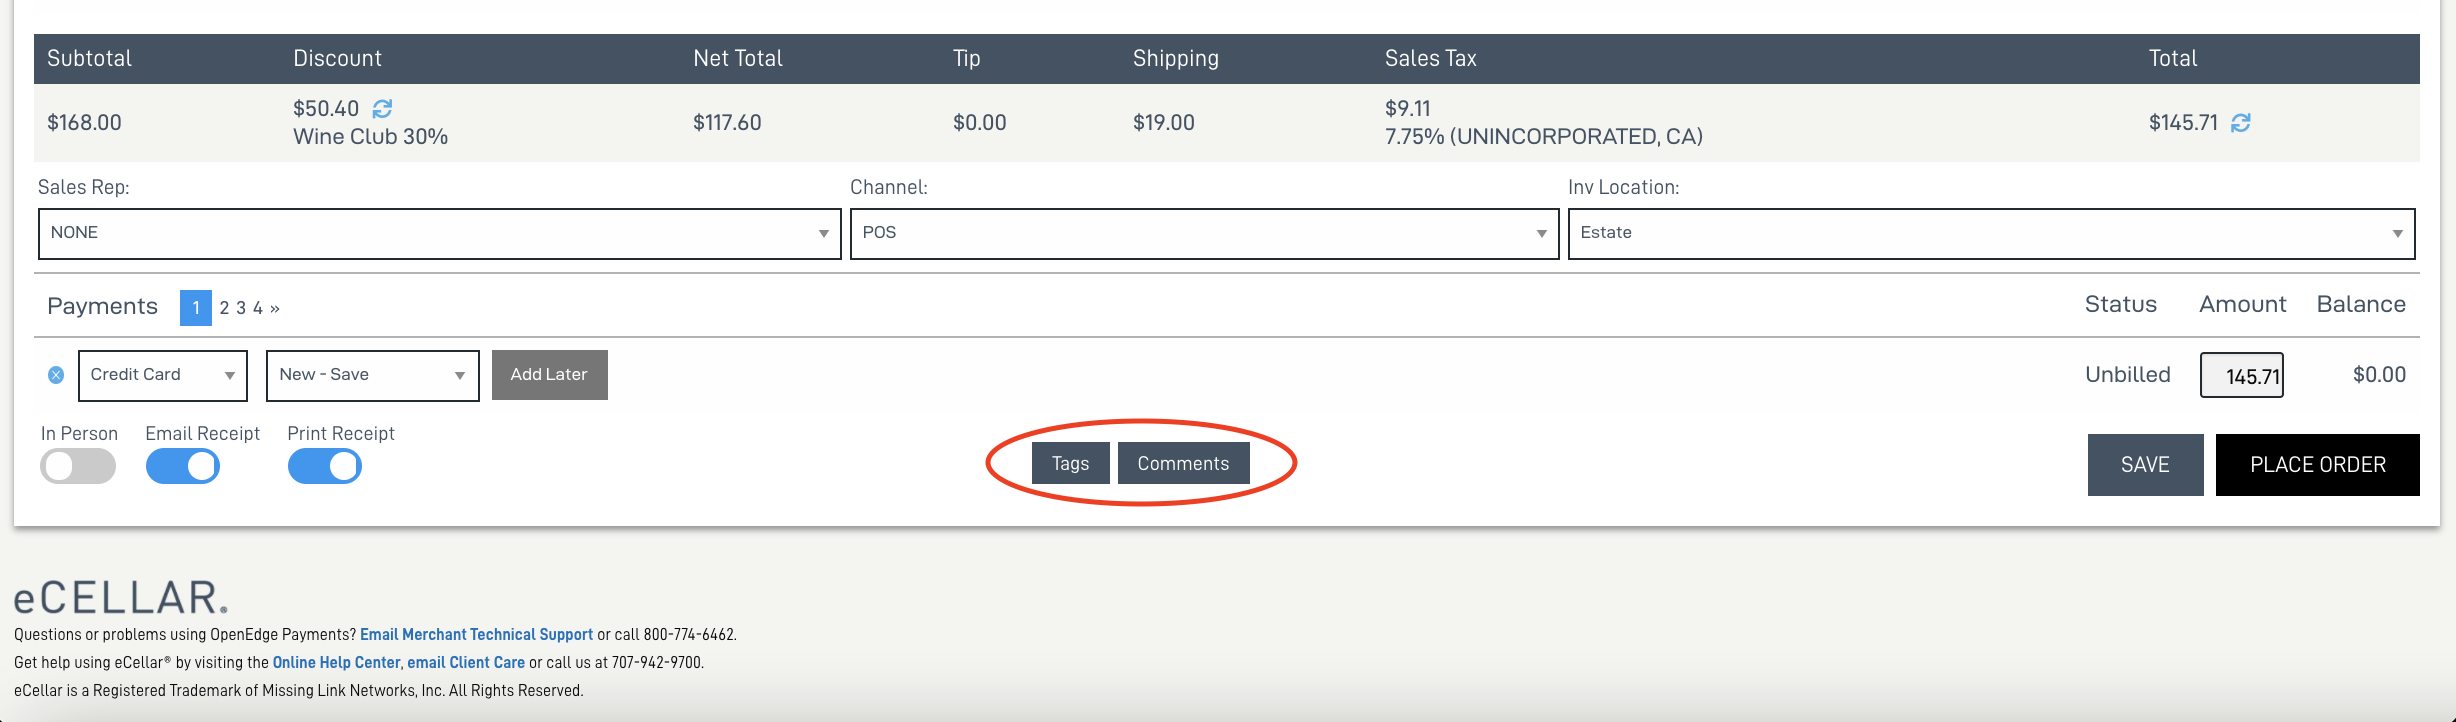The height and width of the screenshot is (722, 2456).
Task: Select the $145.71 total value
Action: pyautogui.click(x=2183, y=122)
